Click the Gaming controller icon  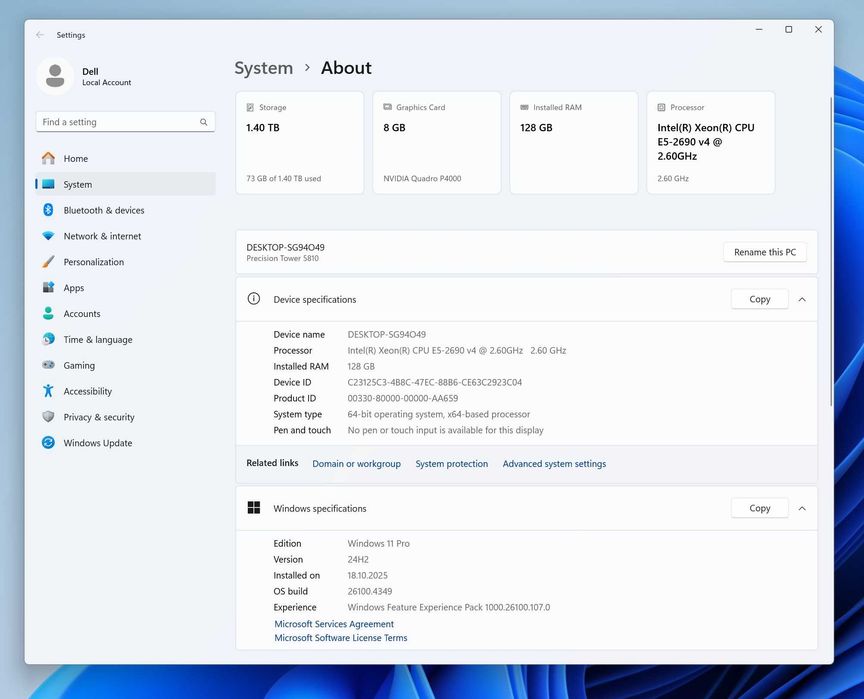coord(48,365)
